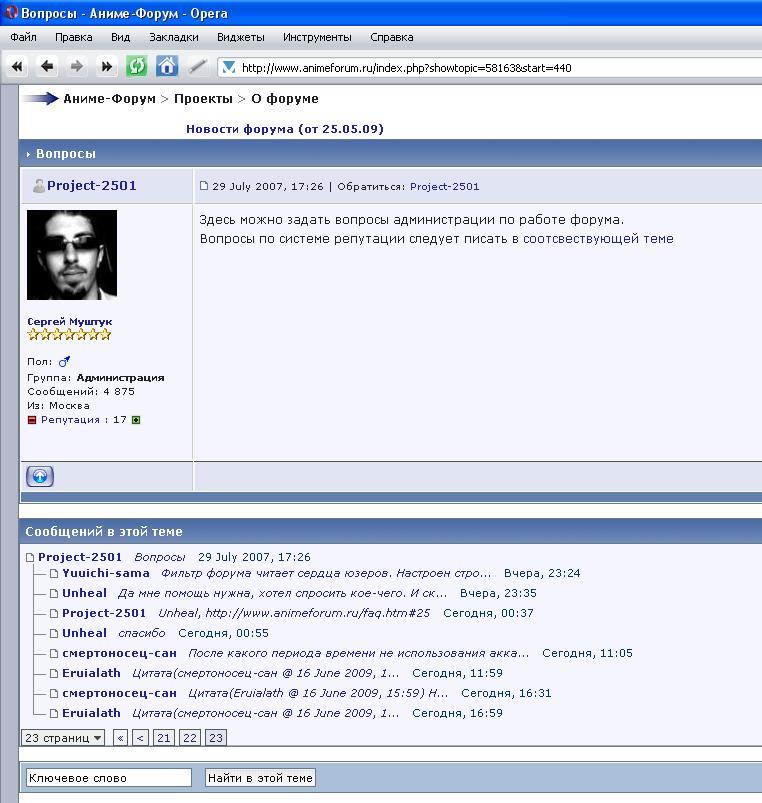This screenshot has width=762, height=803.
Task: Go forward with the Forward arrow
Action: [77, 67]
